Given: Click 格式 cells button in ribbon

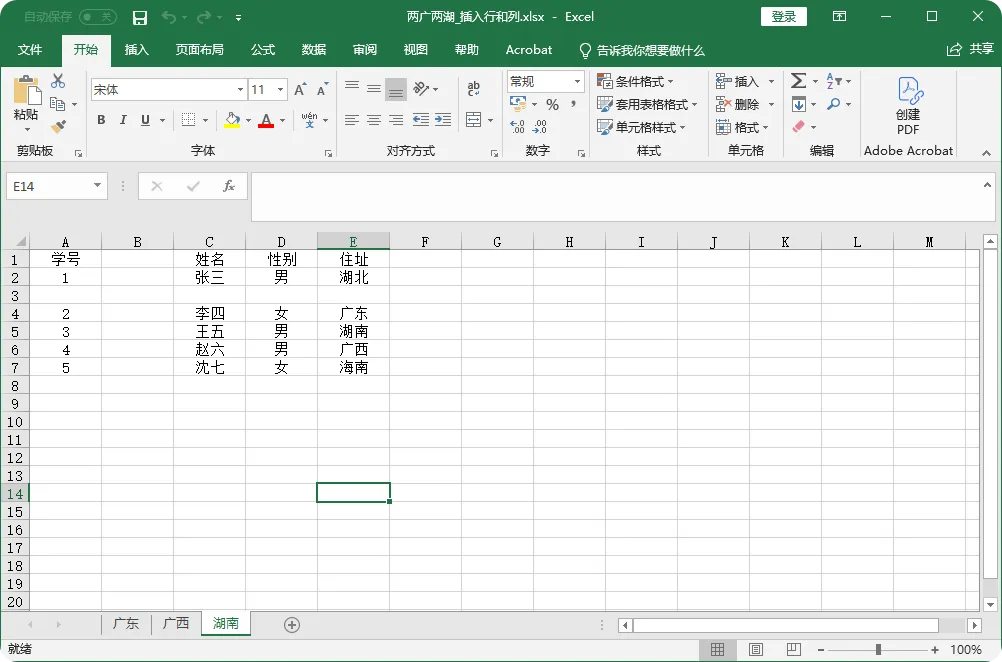Looking at the screenshot, I should [743, 127].
